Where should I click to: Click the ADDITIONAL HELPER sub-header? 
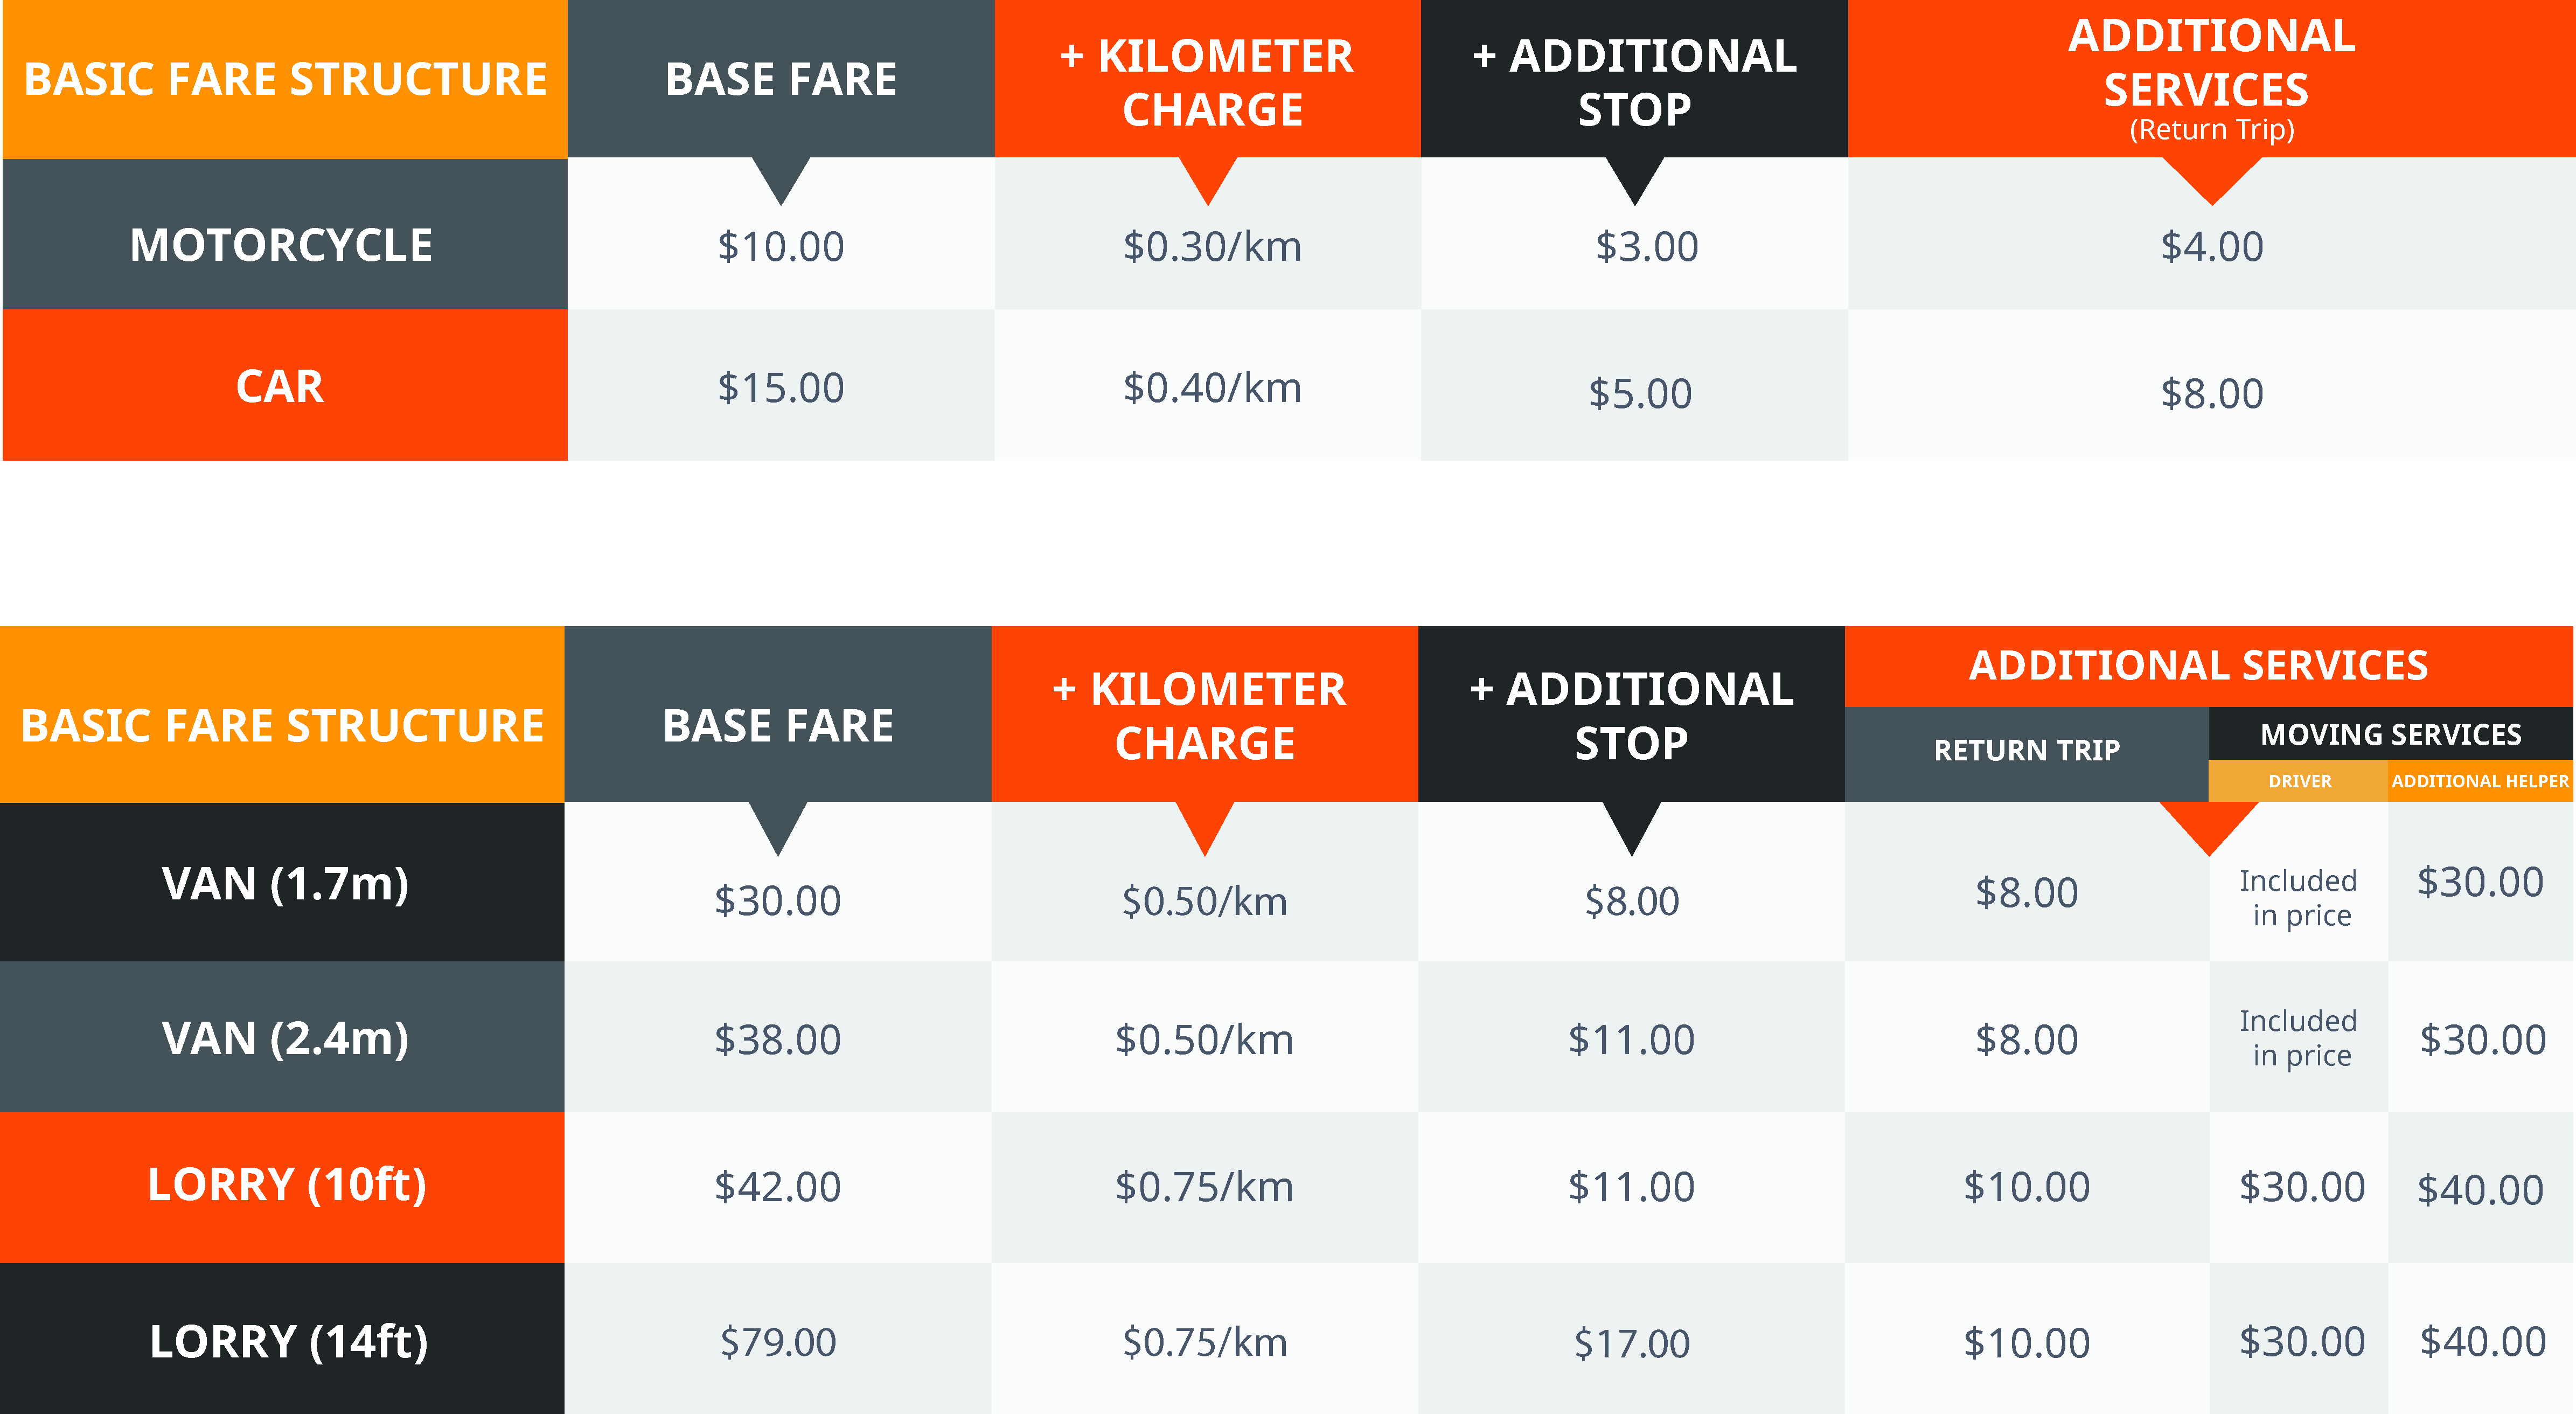tap(2480, 781)
